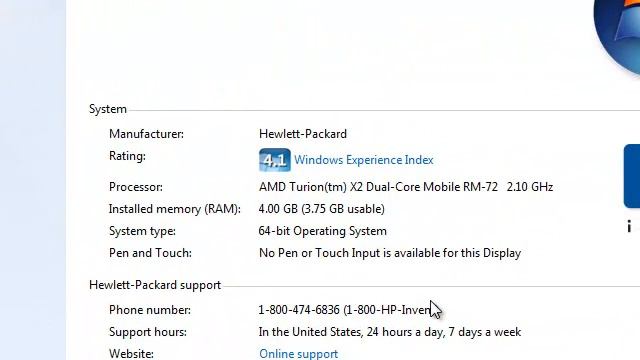
Task: Open the Online support website link
Action: [298, 353]
